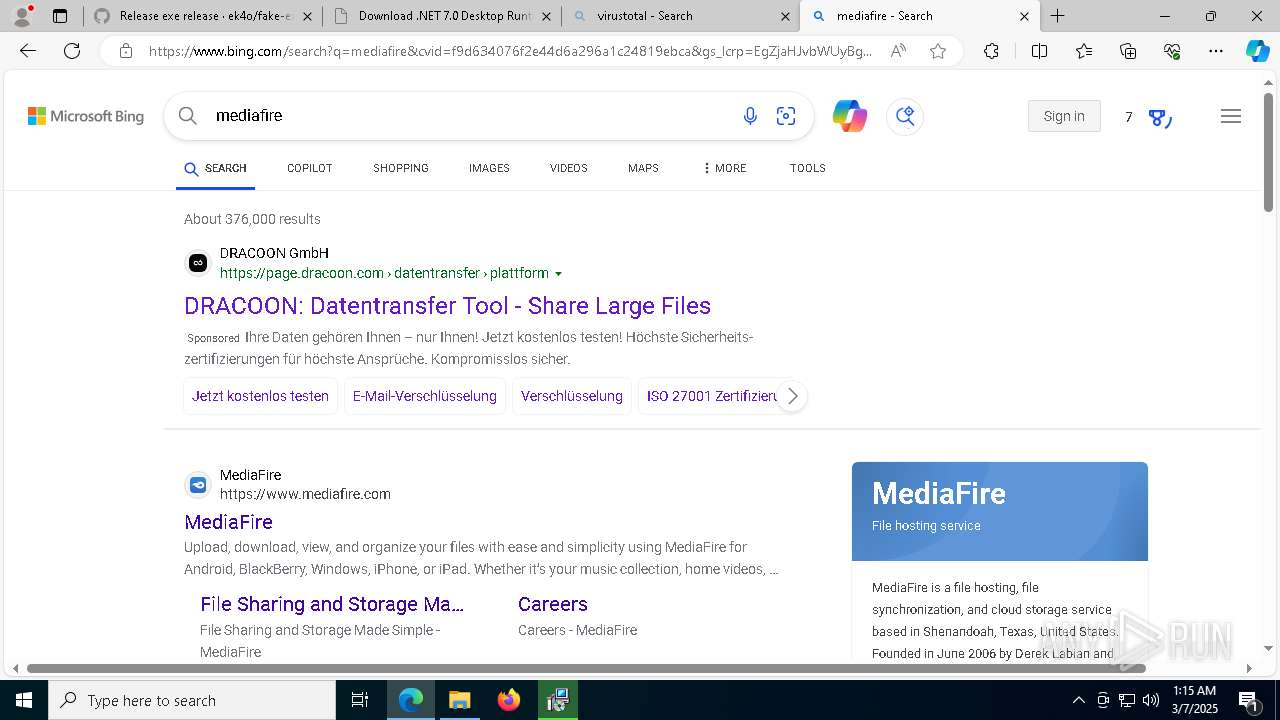The image size is (1280, 720).
Task: Open Microsoft Rewards medal icon
Action: pos(1159,118)
